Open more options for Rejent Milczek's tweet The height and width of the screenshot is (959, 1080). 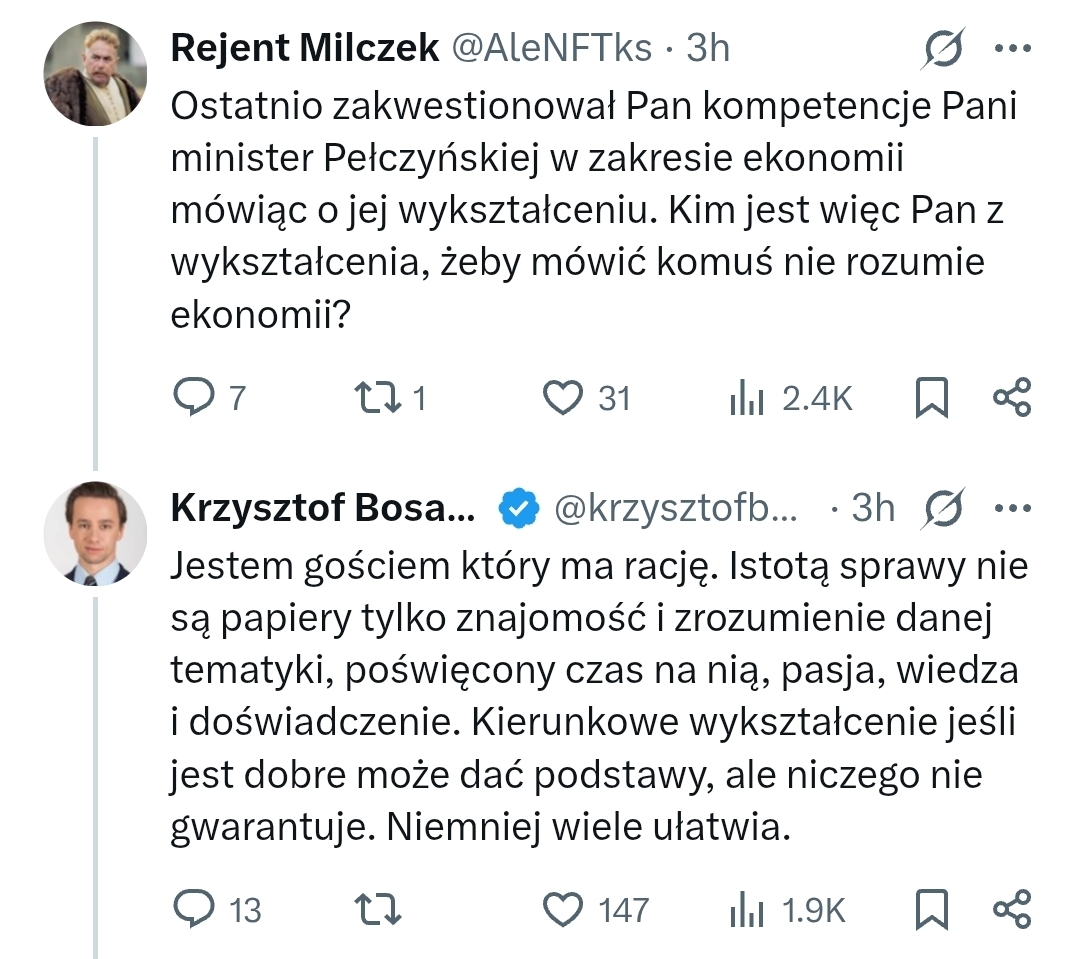pos(1010,48)
